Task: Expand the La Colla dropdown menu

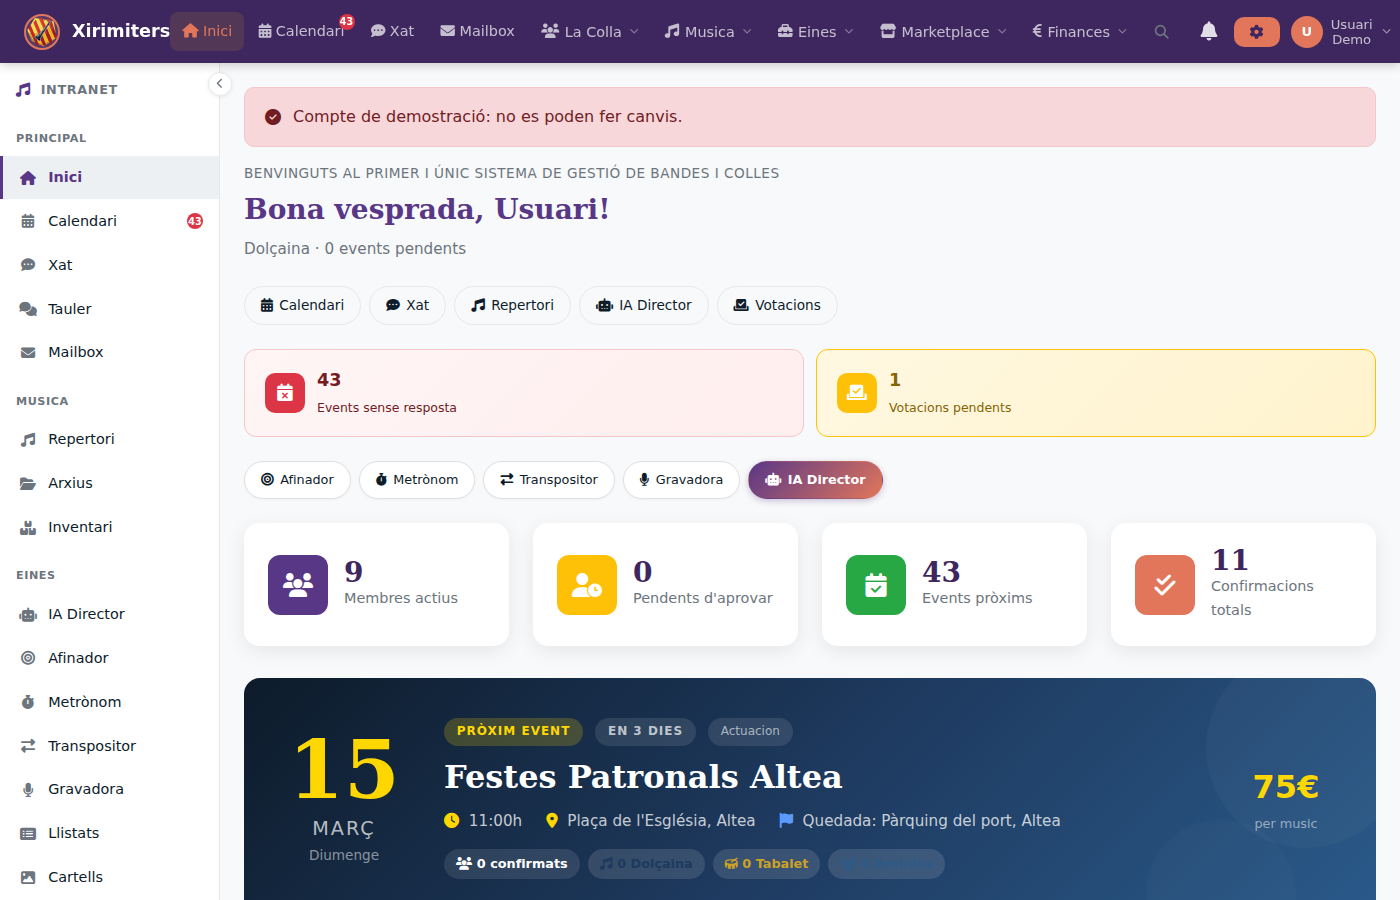Action: [590, 32]
